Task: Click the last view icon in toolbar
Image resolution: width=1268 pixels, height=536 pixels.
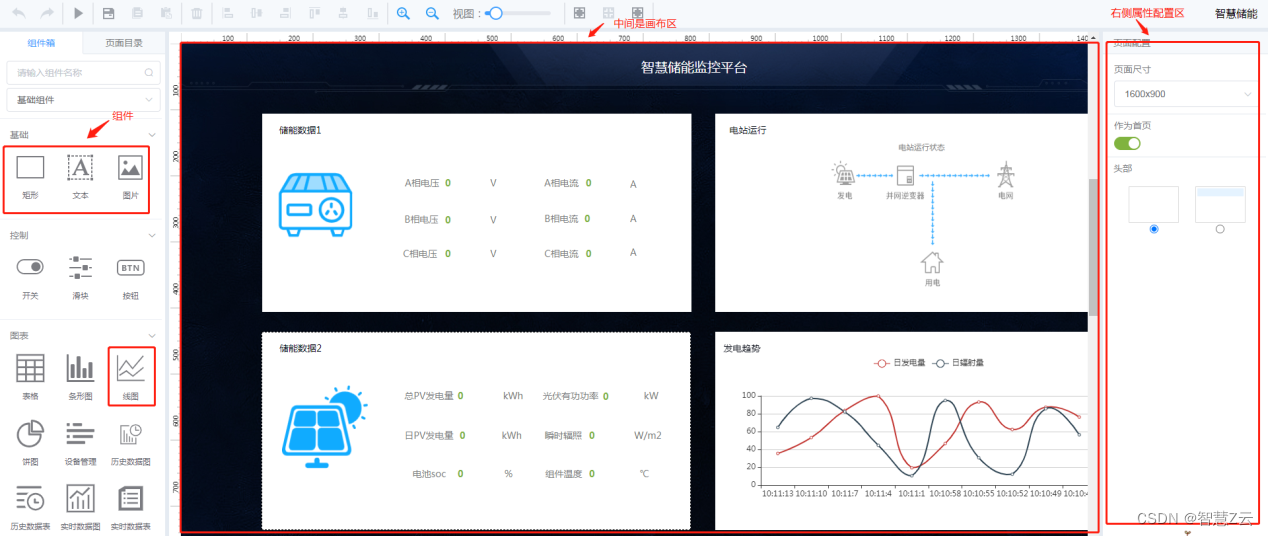Action: point(637,13)
